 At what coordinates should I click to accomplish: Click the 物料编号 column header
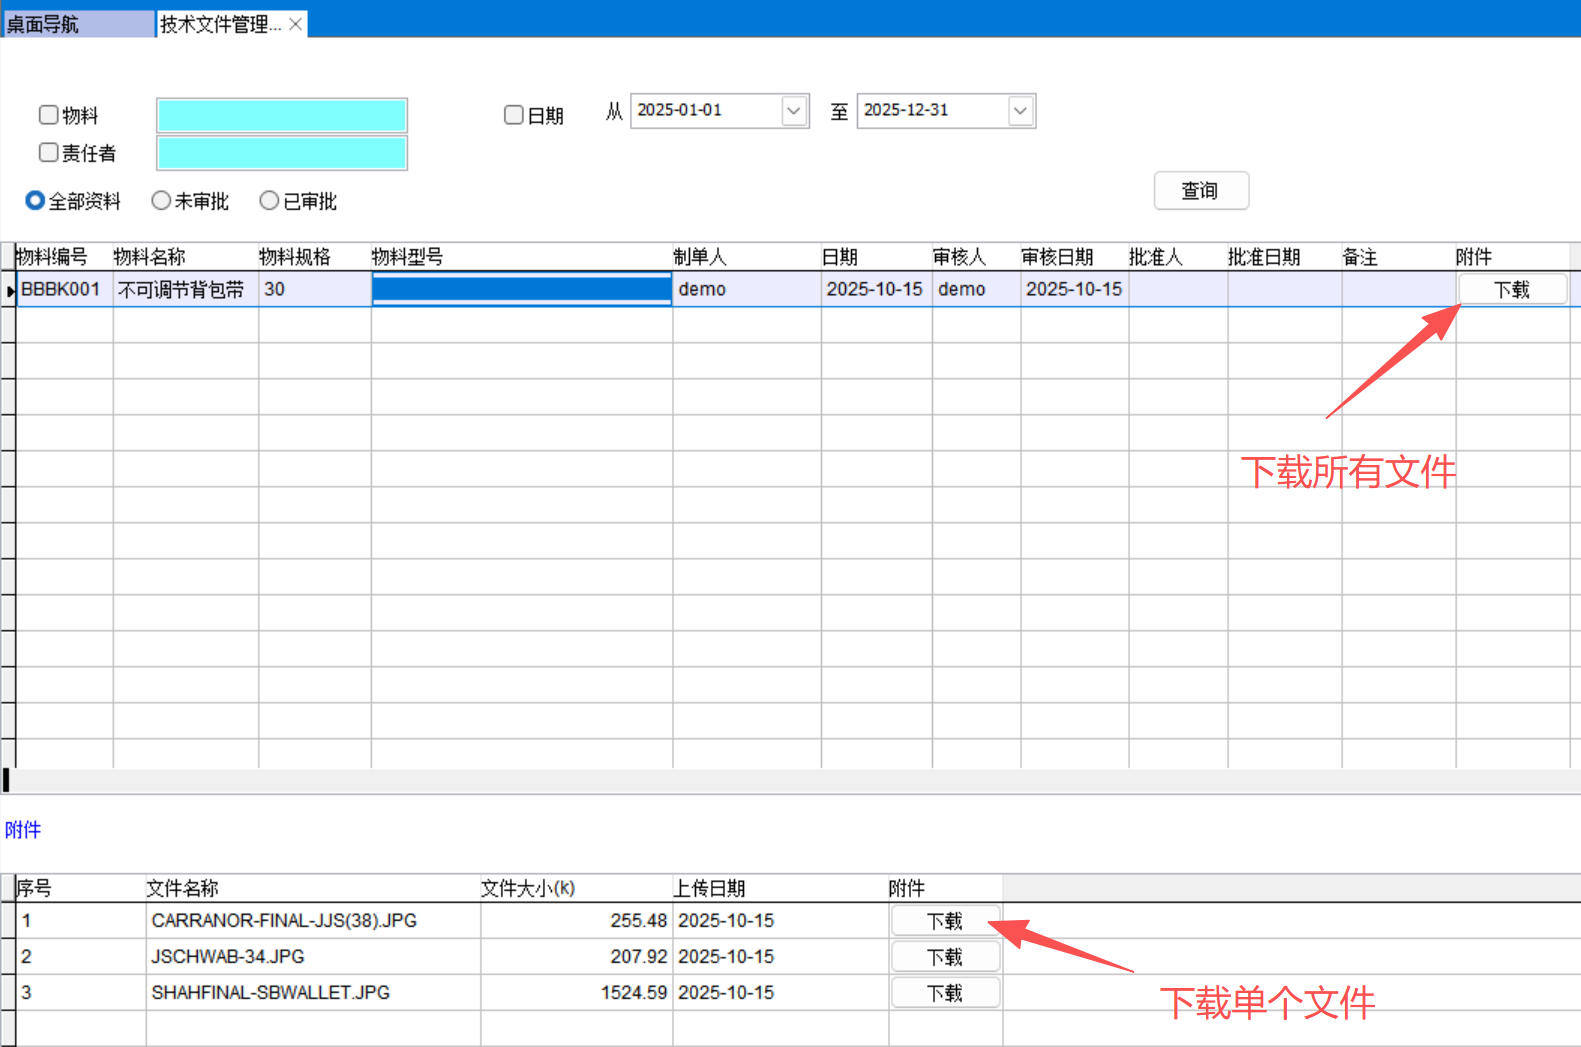coord(52,257)
